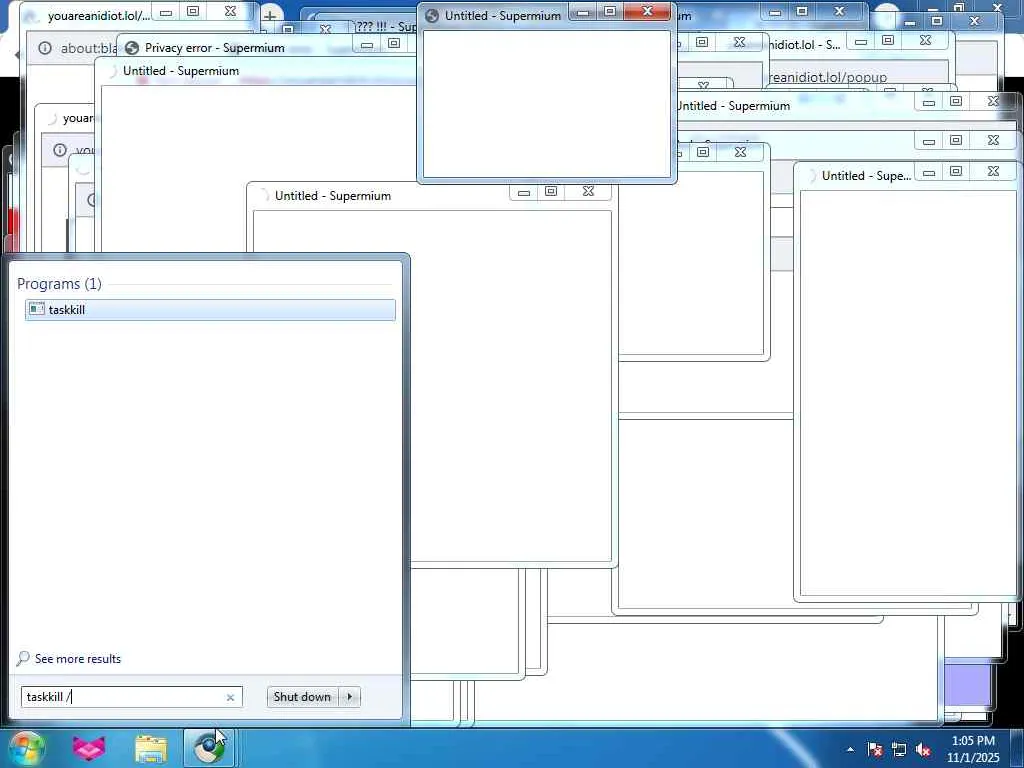
Task: Minimize the Untitled window overlapping the Start menu
Action: point(524,191)
